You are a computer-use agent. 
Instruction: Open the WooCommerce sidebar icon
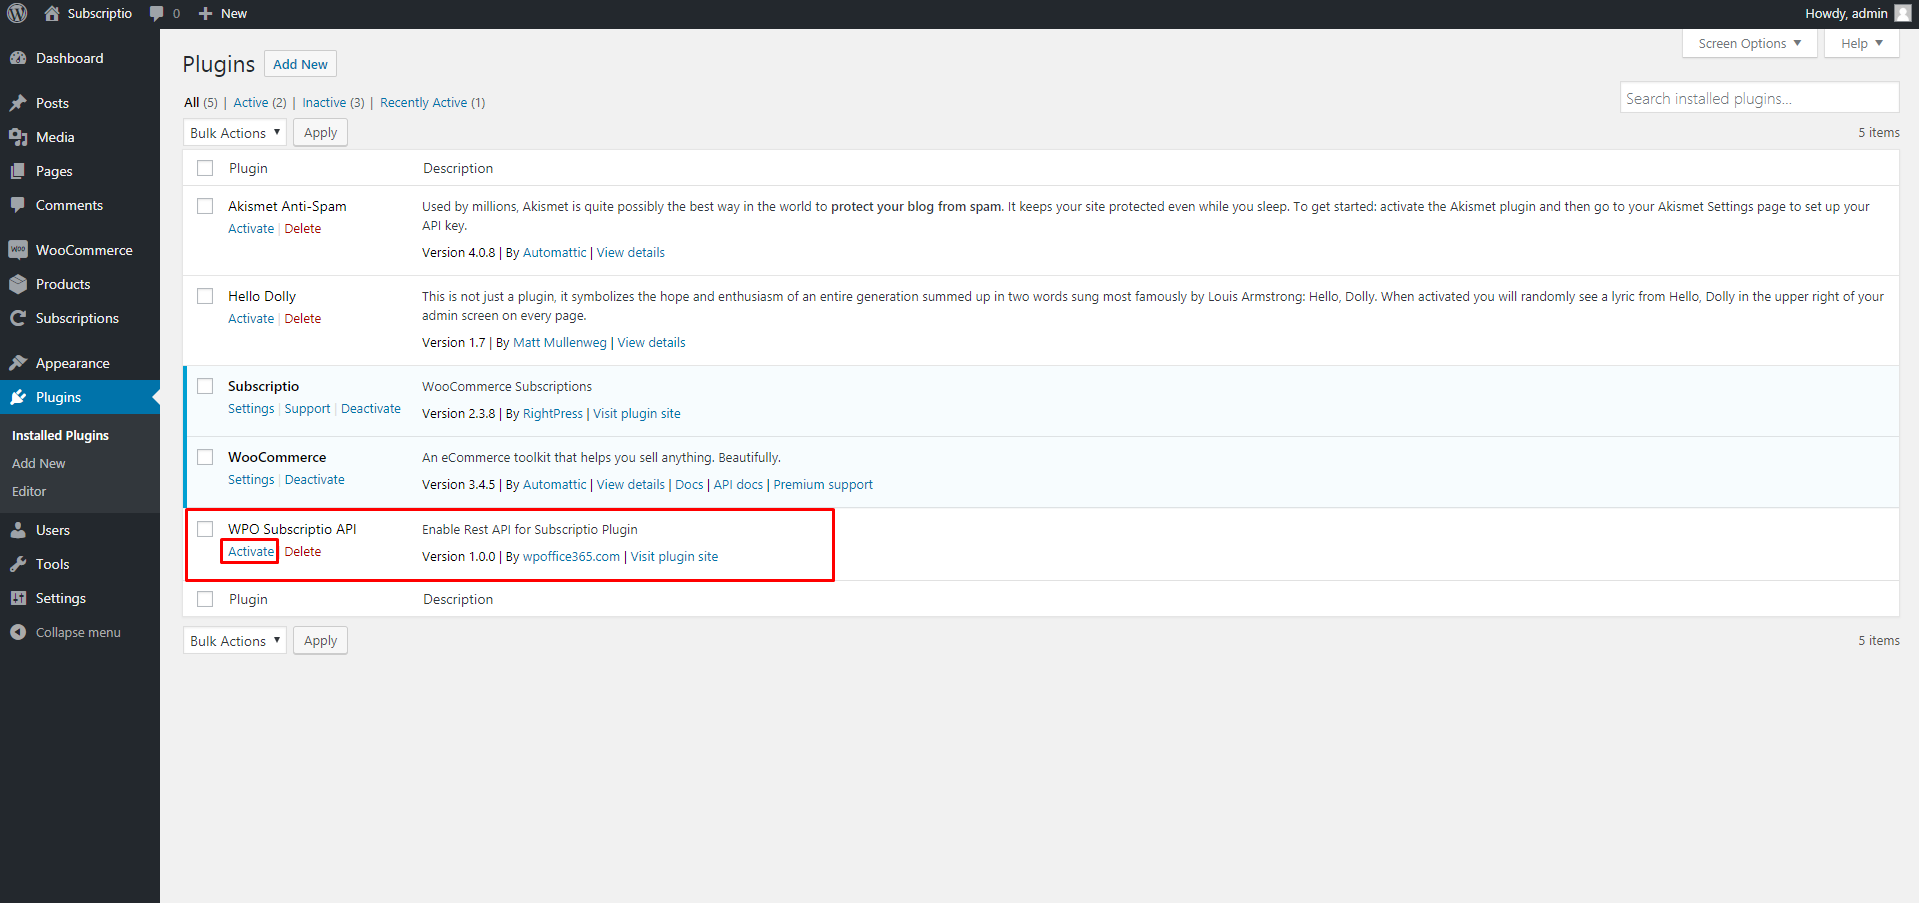(19, 249)
